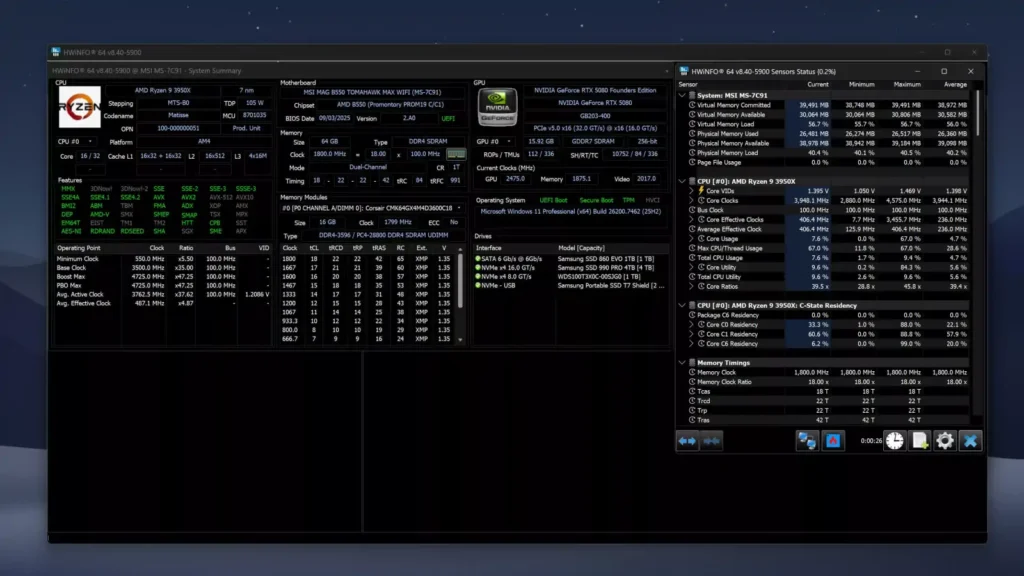Click the NVIDIA GeForce logo
Viewport: 1024px width, 576px height.
(x=498, y=107)
